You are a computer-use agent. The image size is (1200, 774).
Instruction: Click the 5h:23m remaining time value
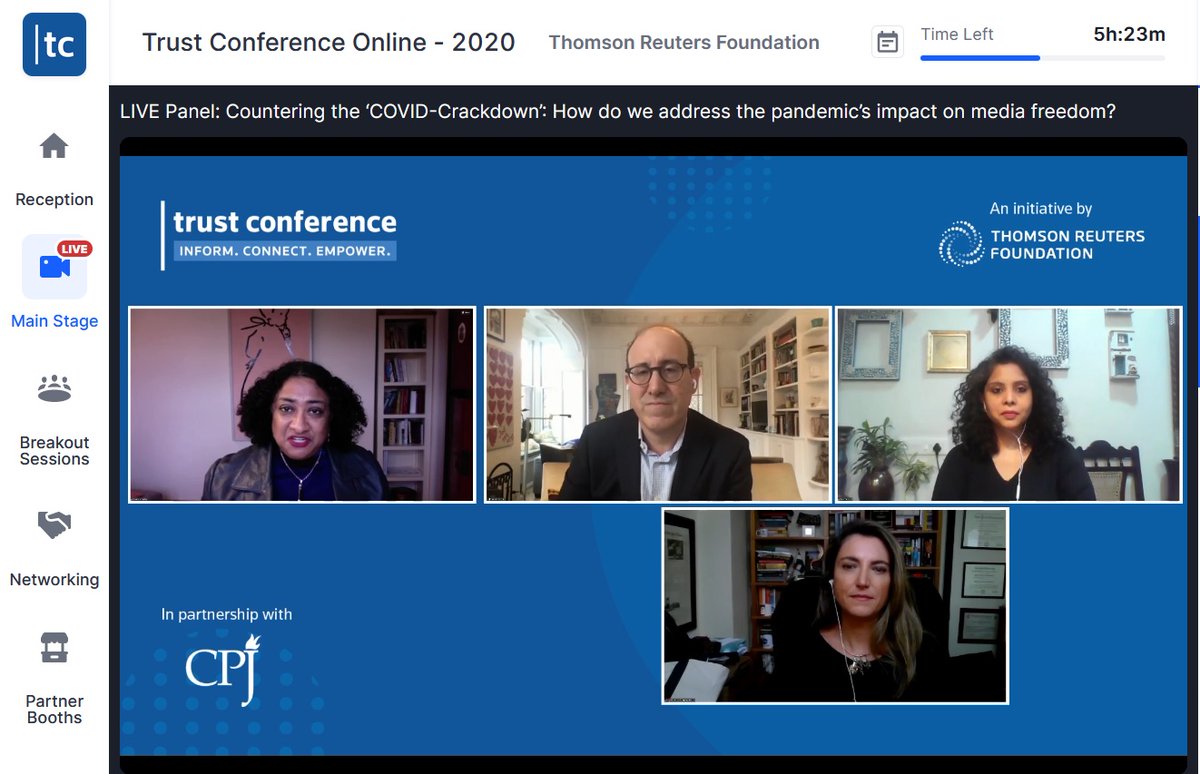coord(1129,34)
